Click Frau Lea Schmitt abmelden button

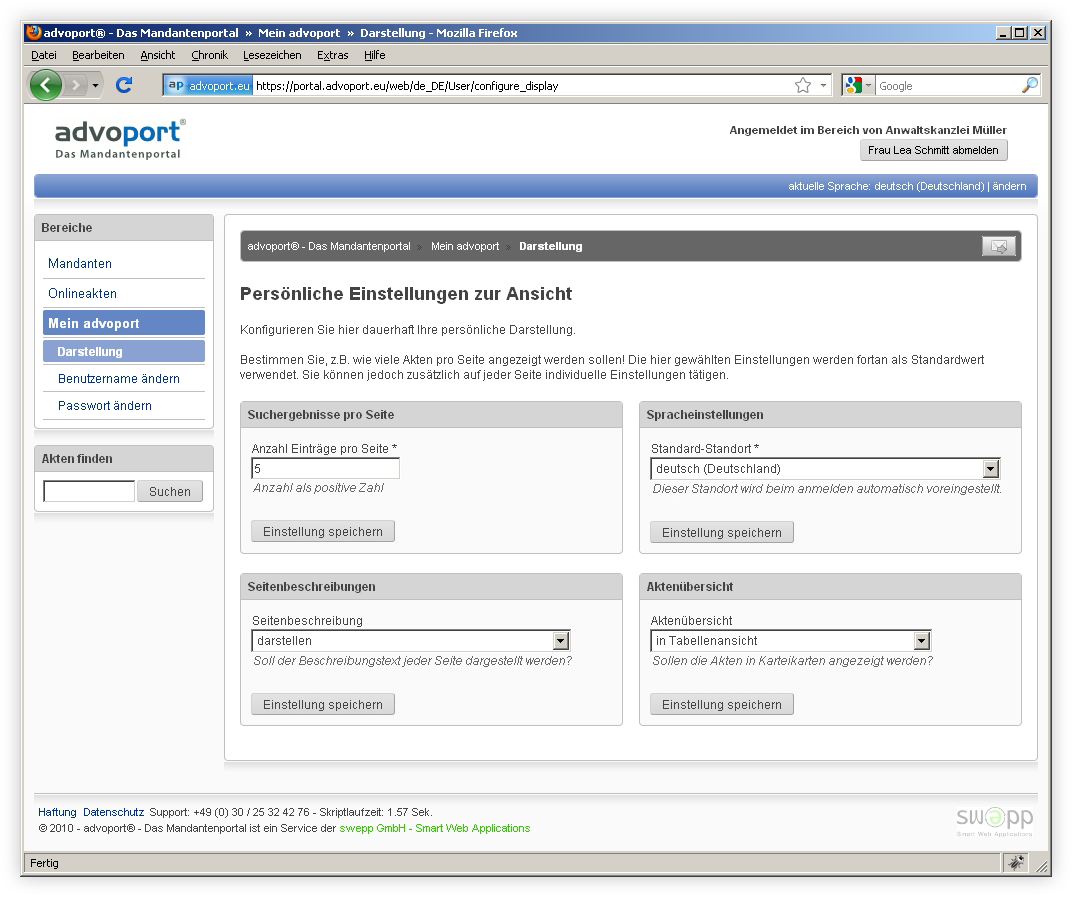tap(933, 150)
